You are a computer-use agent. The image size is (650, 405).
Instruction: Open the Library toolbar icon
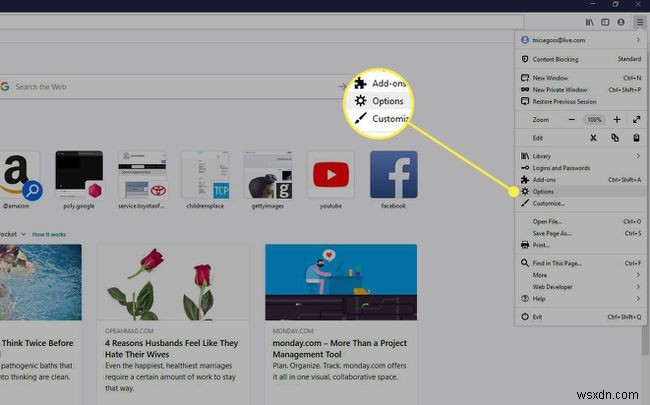pyautogui.click(x=589, y=22)
